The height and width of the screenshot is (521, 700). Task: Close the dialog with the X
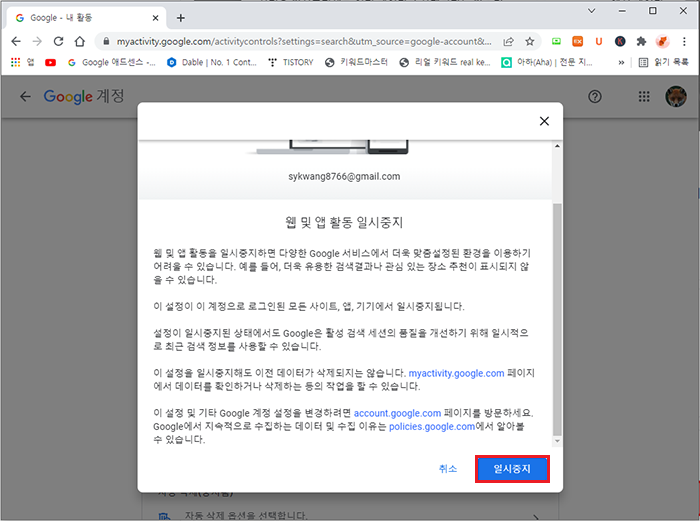coord(544,121)
